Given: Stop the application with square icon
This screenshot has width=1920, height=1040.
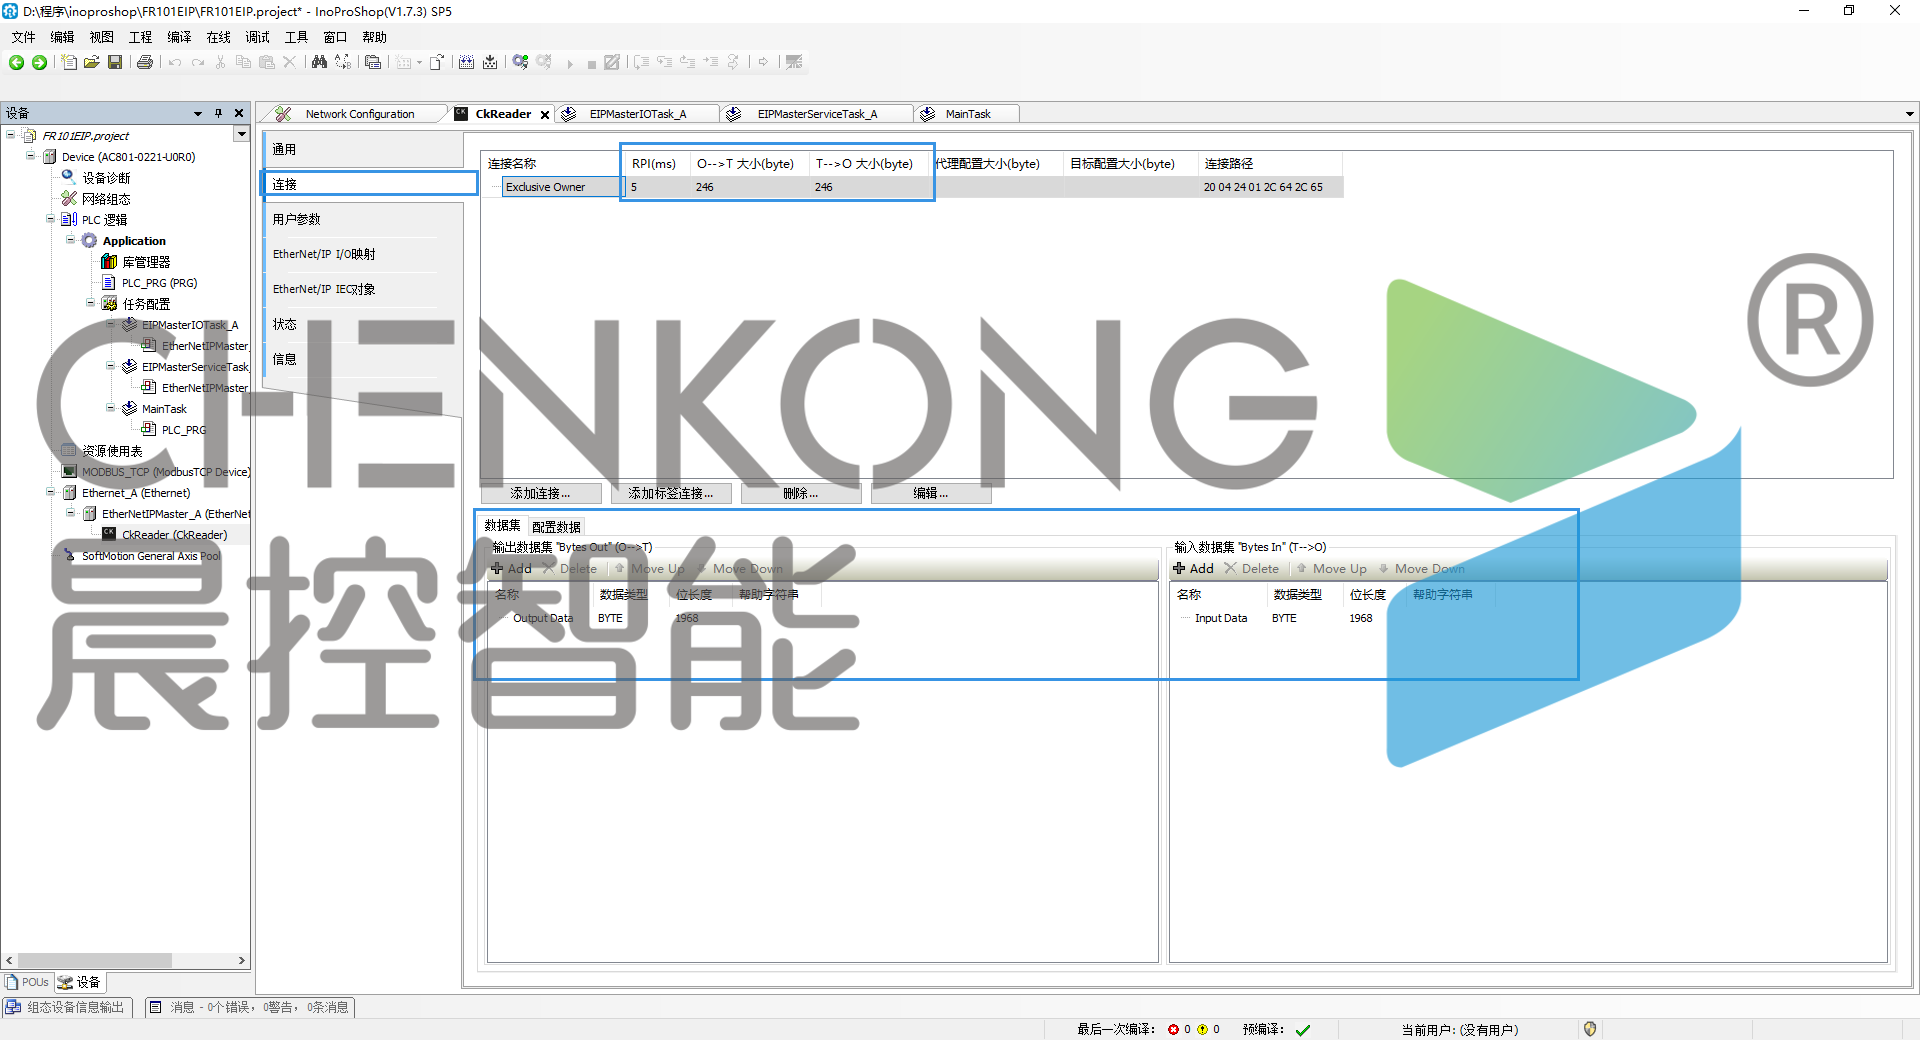Looking at the screenshot, I should tap(591, 64).
